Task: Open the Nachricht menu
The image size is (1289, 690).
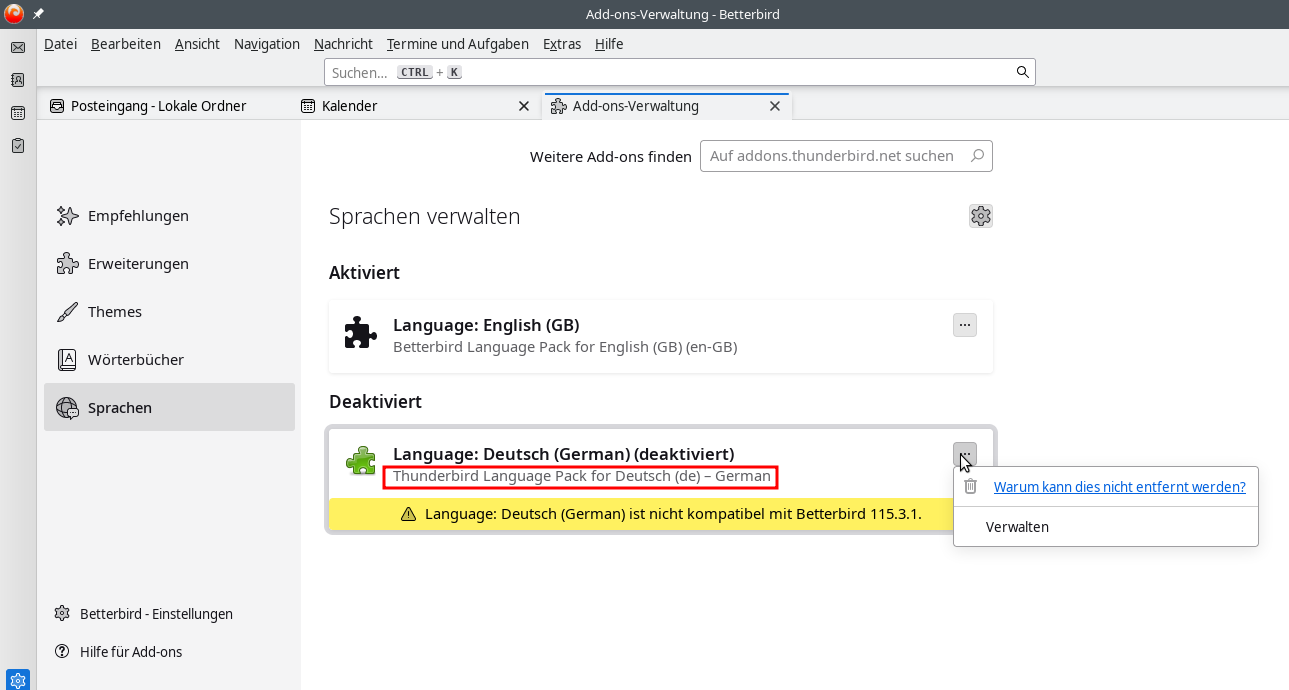Action: [343, 44]
